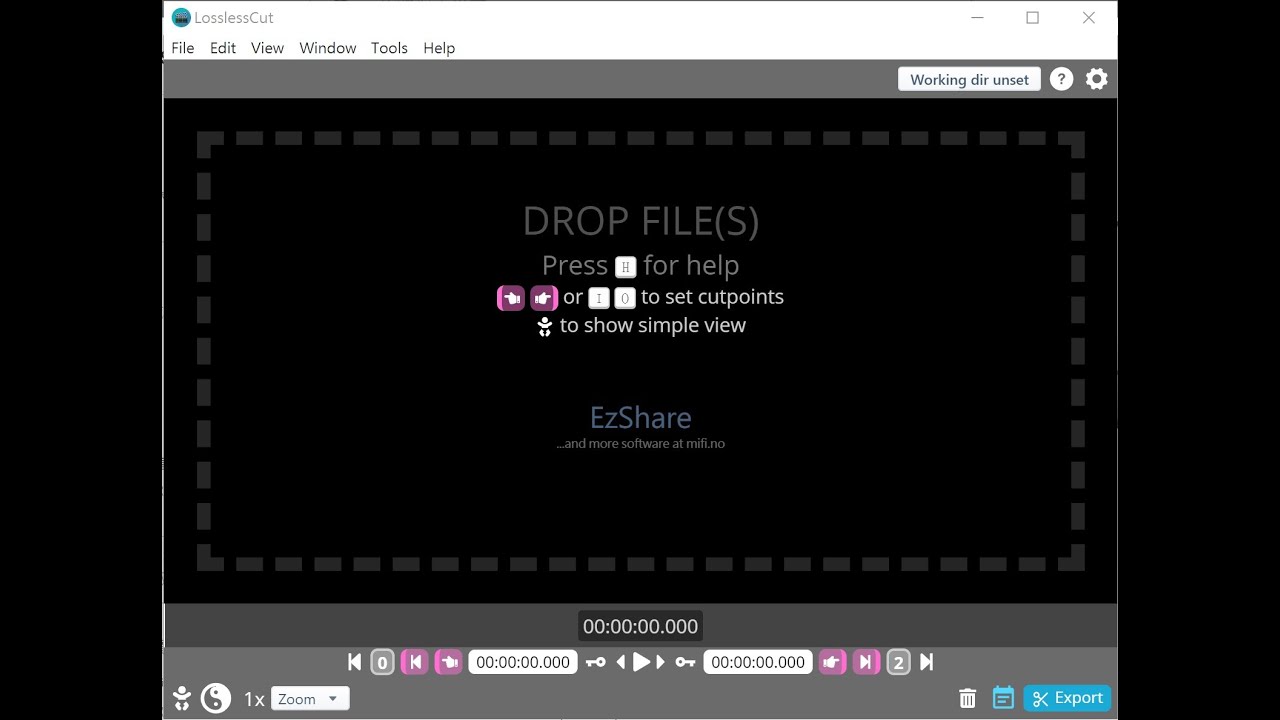Open the File menu
Screen dimensions: 1280x720
pos(183,48)
